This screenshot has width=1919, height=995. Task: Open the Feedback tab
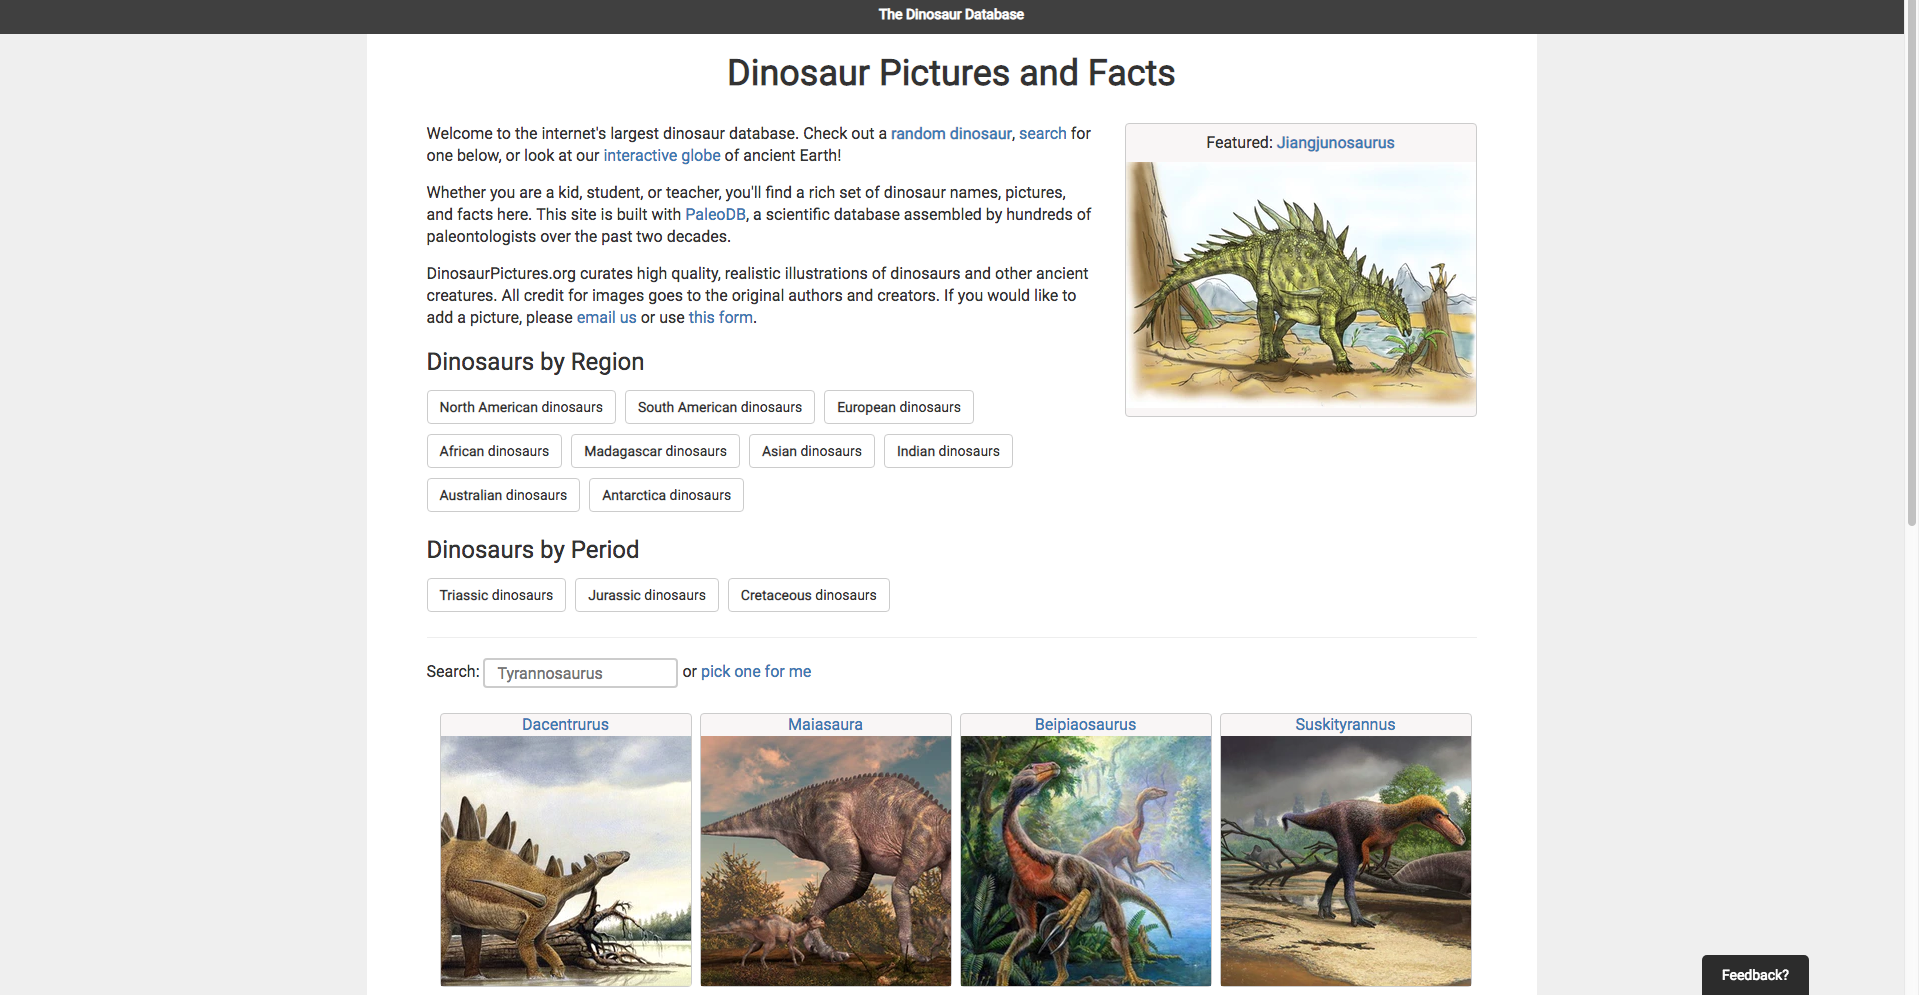pos(1754,975)
